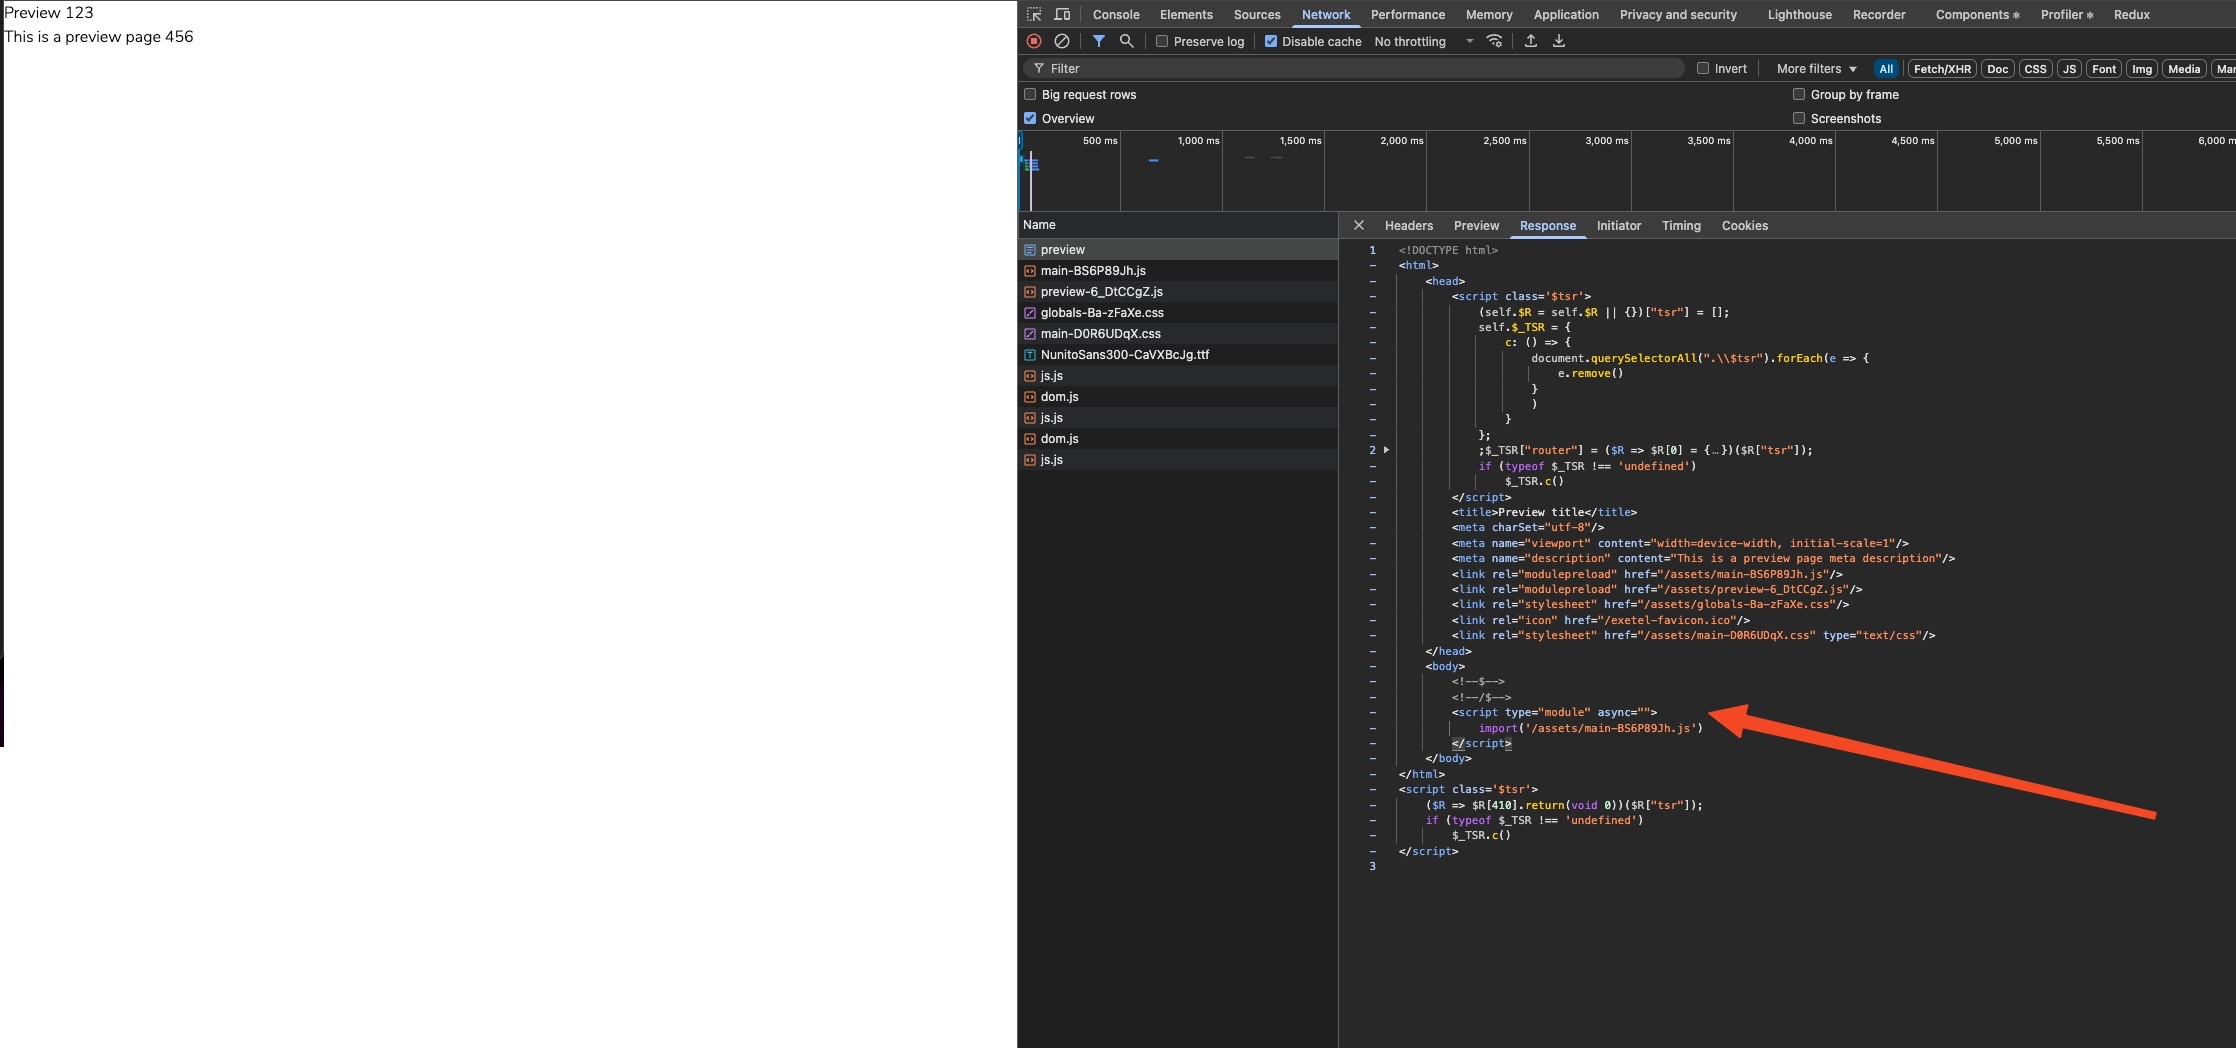
Task: Show the Timing tab
Action: (1681, 225)
